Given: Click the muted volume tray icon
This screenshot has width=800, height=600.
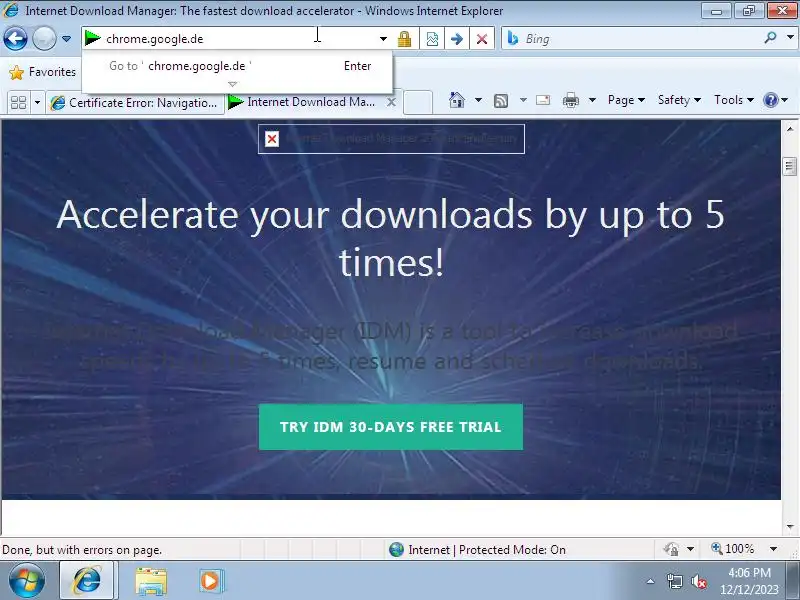Looking at the screenshot, I should 698,582.
